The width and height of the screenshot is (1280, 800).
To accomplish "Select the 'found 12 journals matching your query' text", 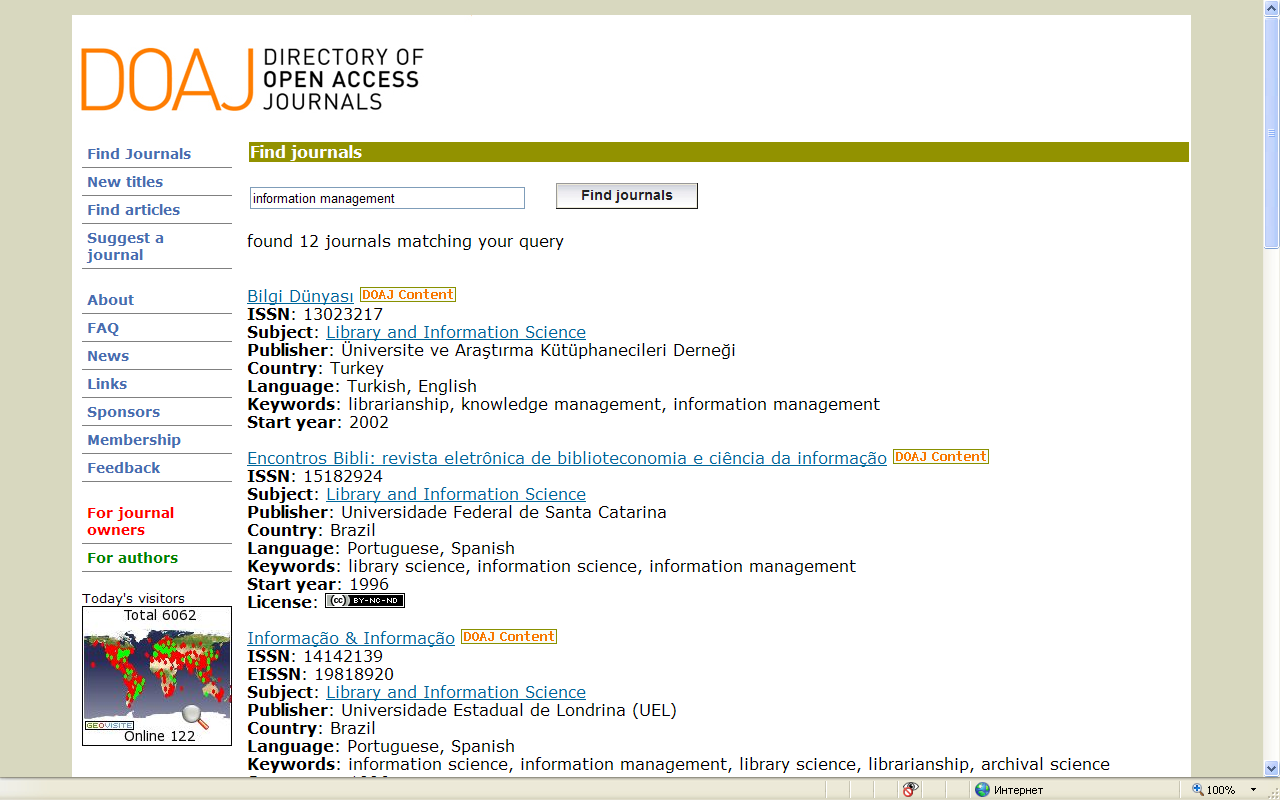I will (x=405, y=242).
